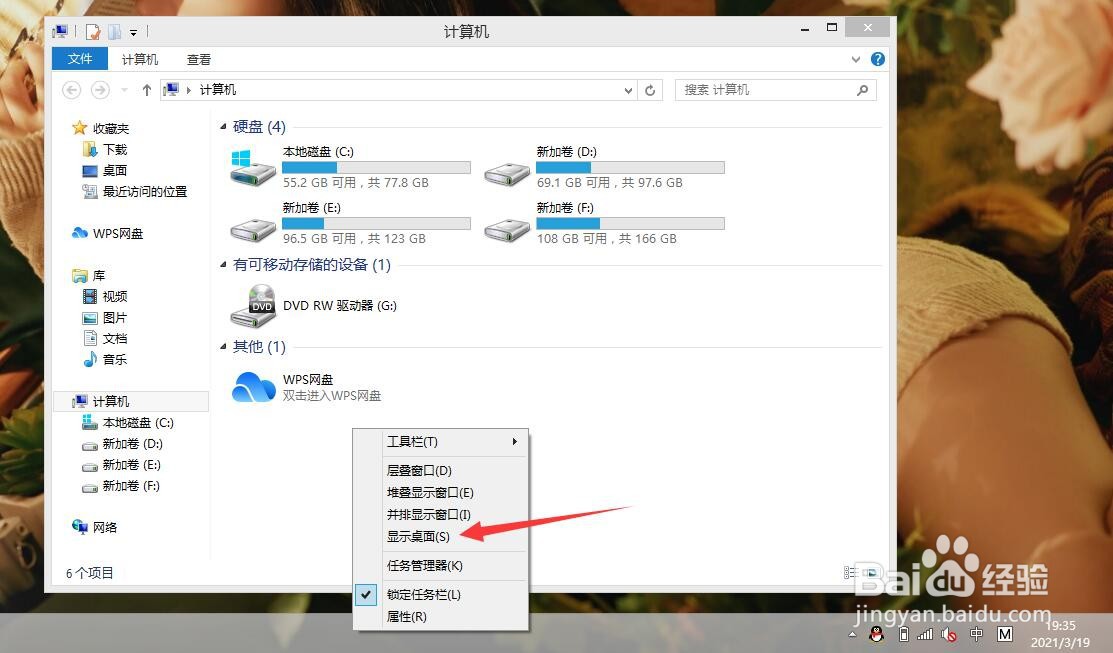Click the back navigation arrow
This screenshot has width=1113, height=653.
click(71, 89)
